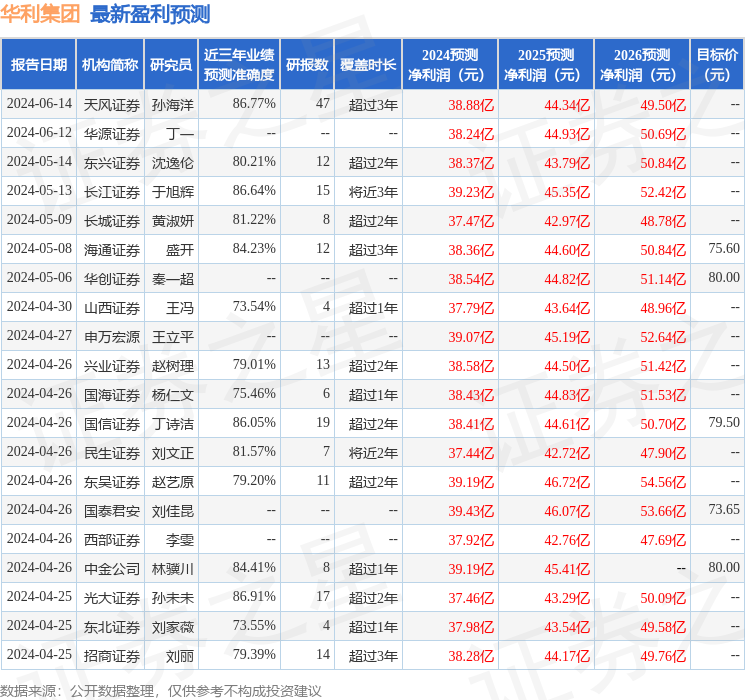Screen dimensions: 745x700
Task: Click institution 海通证券
Action: point(112,250)
